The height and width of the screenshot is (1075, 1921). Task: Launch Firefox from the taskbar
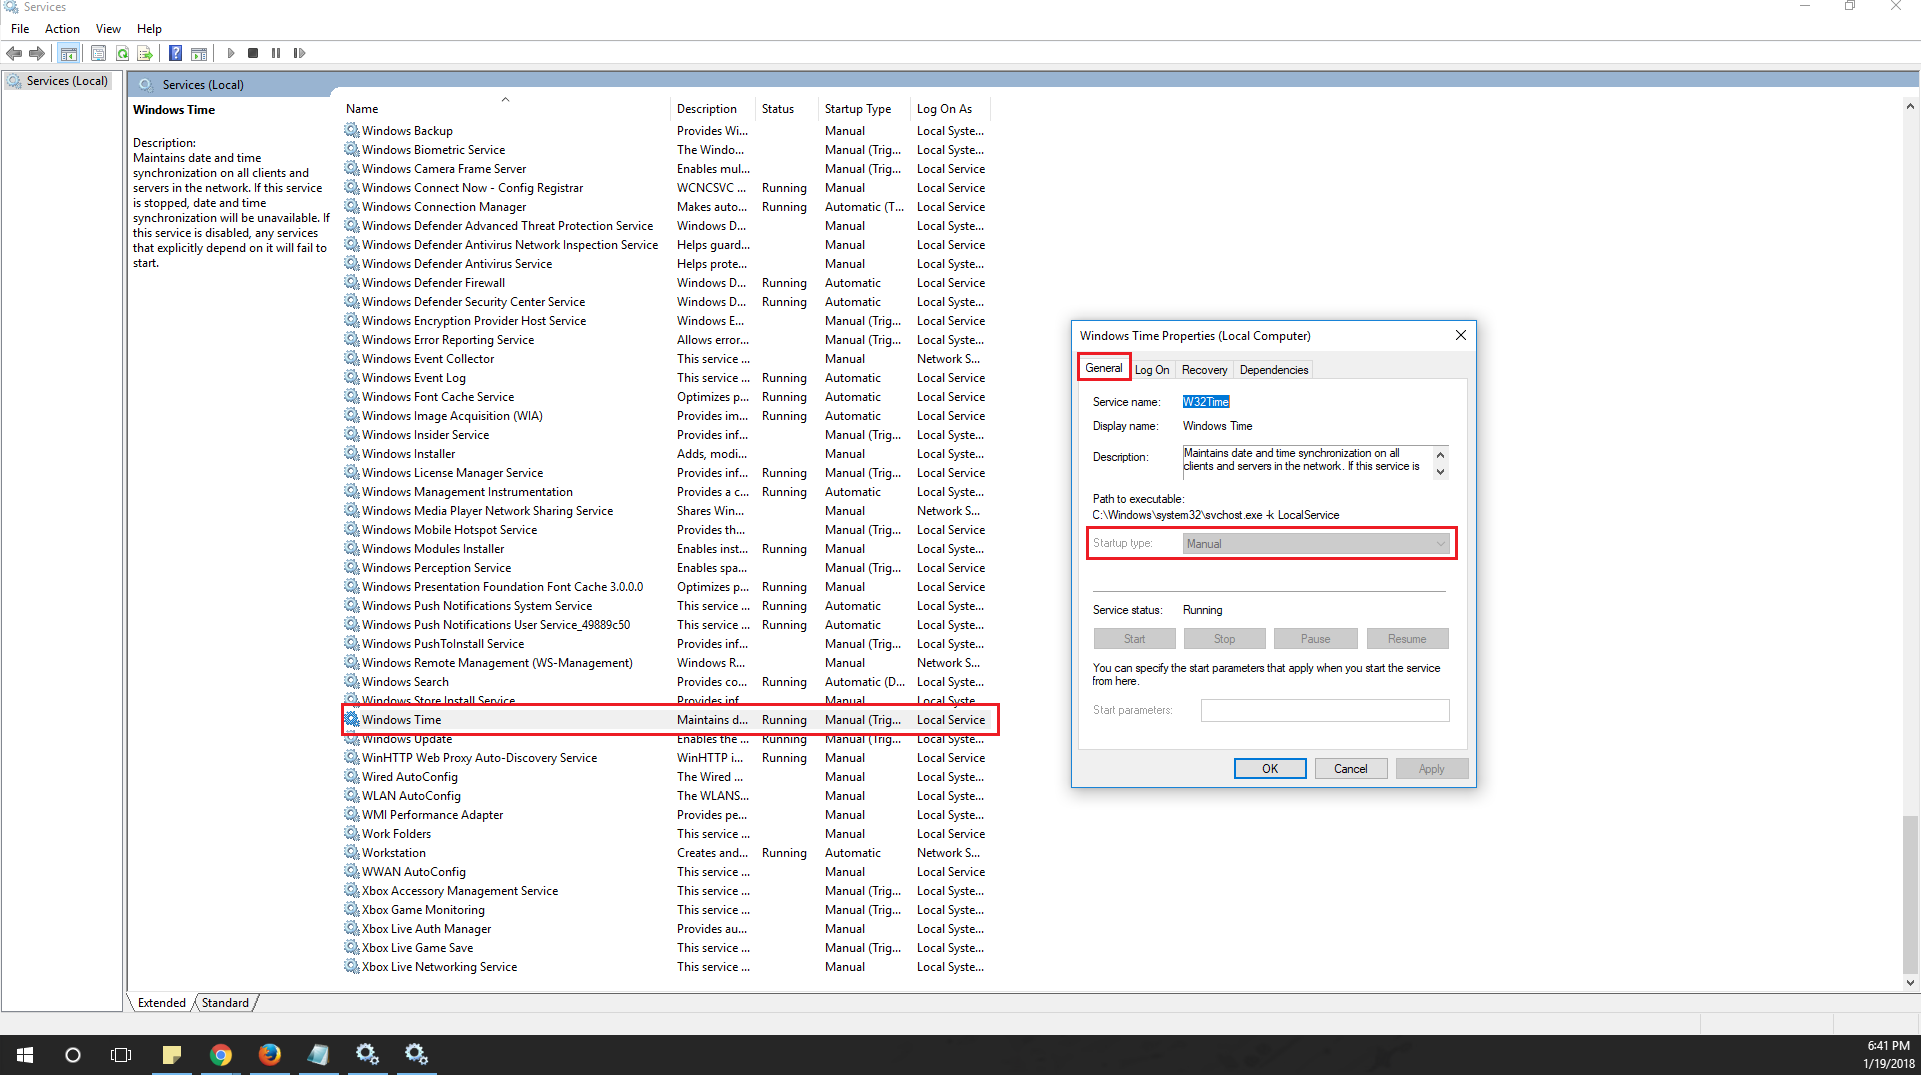[269, 1055]
